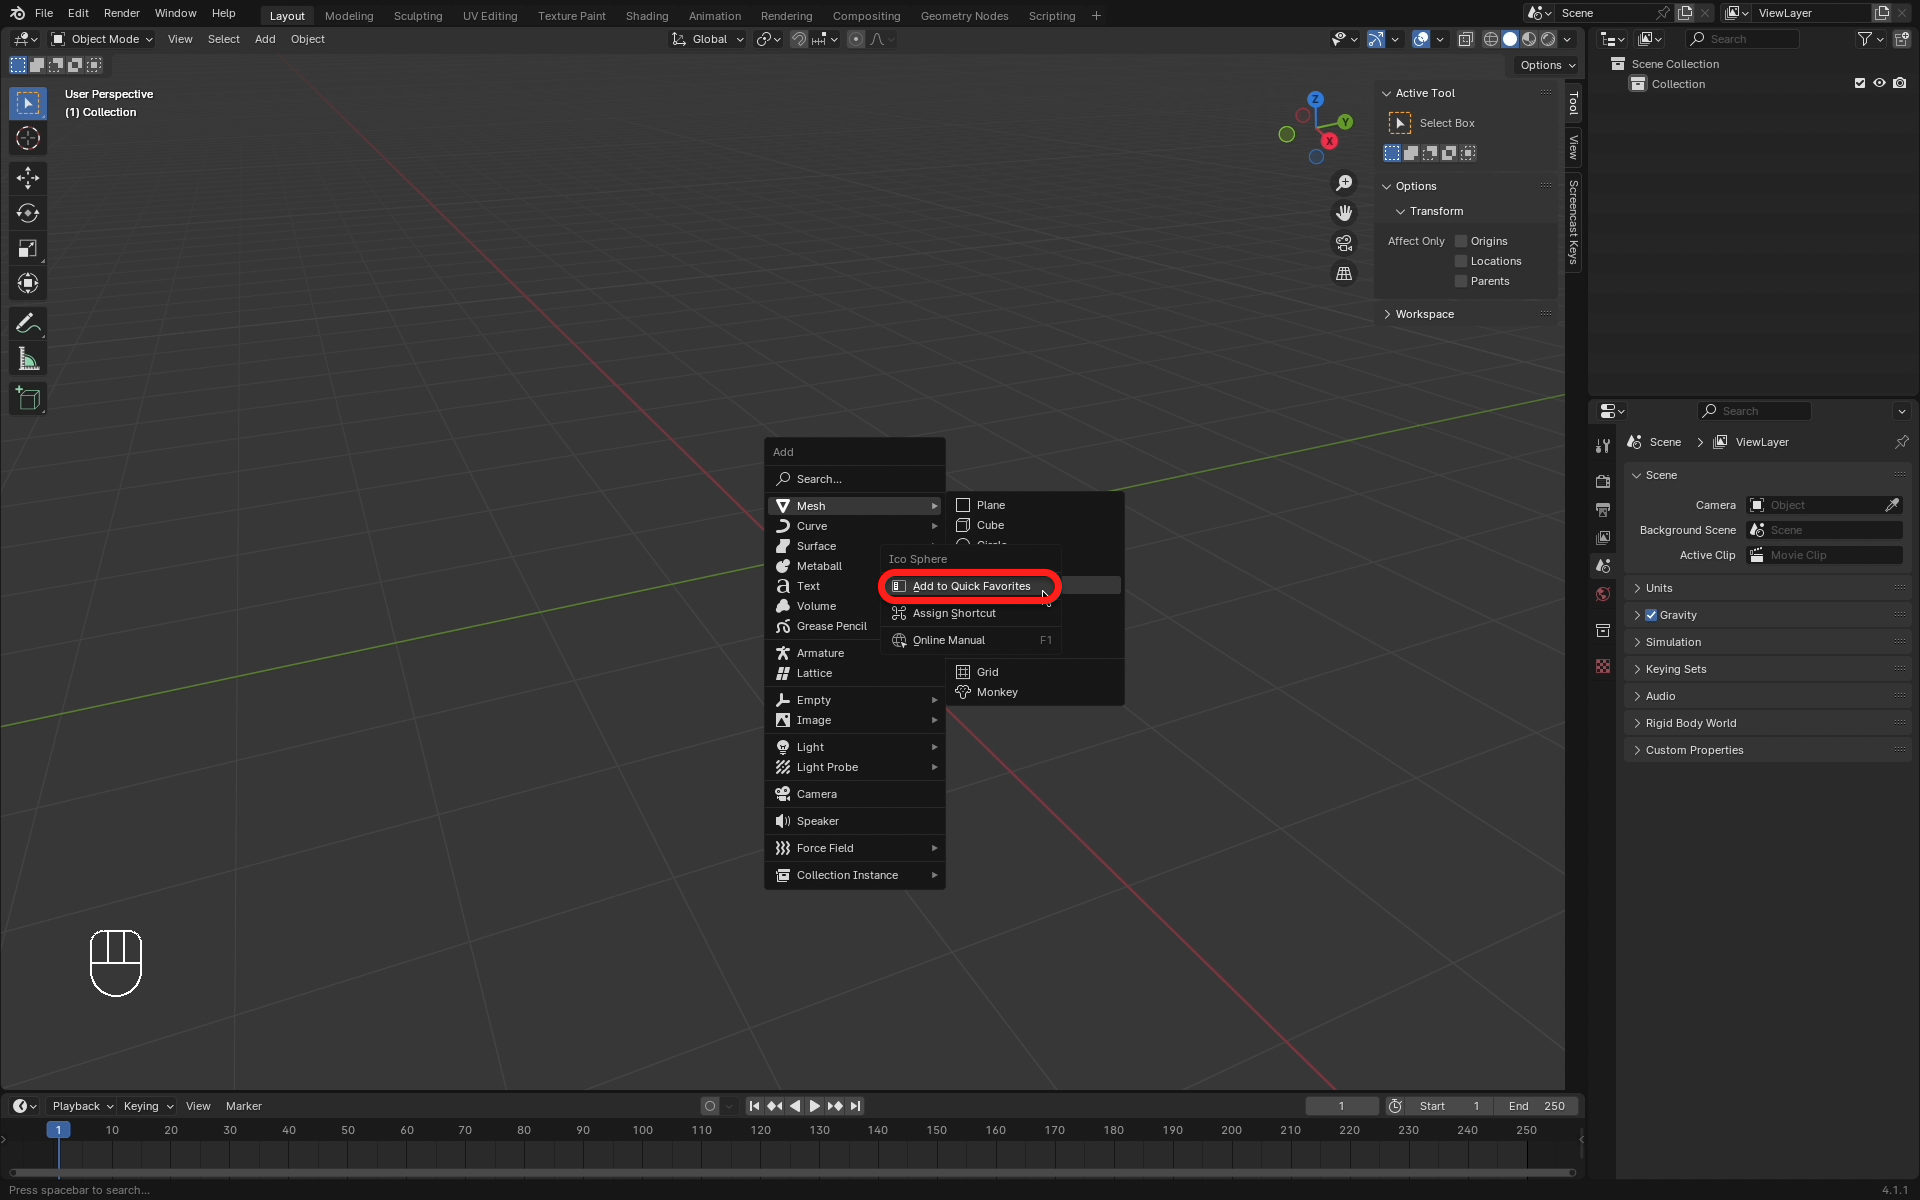The height and width of the screenshot is (1200, 1920).
Task: Open the World properties tab icon
Action: pos(1603,594)
